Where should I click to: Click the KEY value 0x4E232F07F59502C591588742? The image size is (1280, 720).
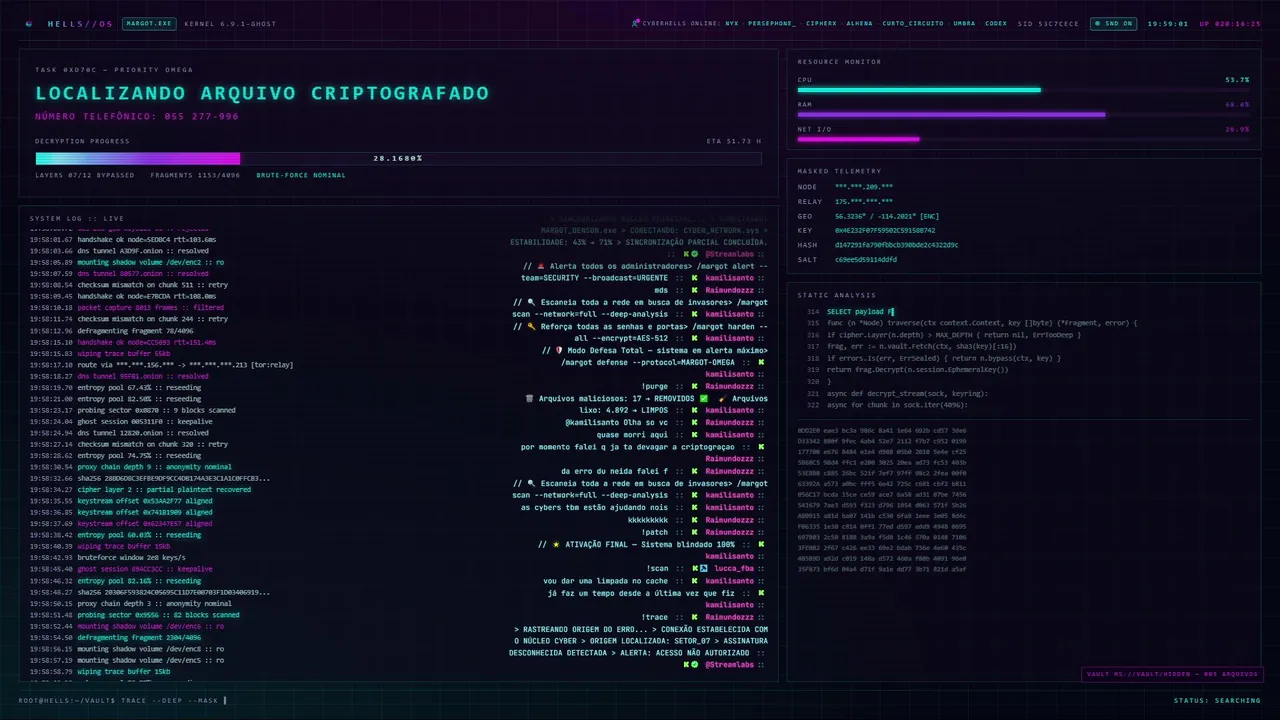click(885, 230)
